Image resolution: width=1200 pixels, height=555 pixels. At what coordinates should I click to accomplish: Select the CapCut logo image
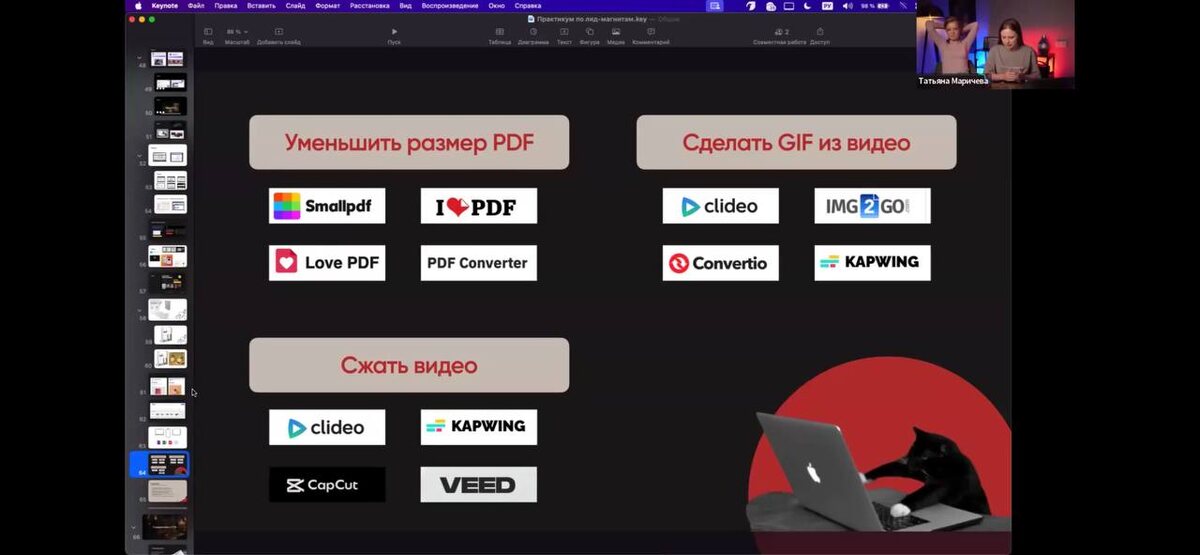click(x=327, y=484)
